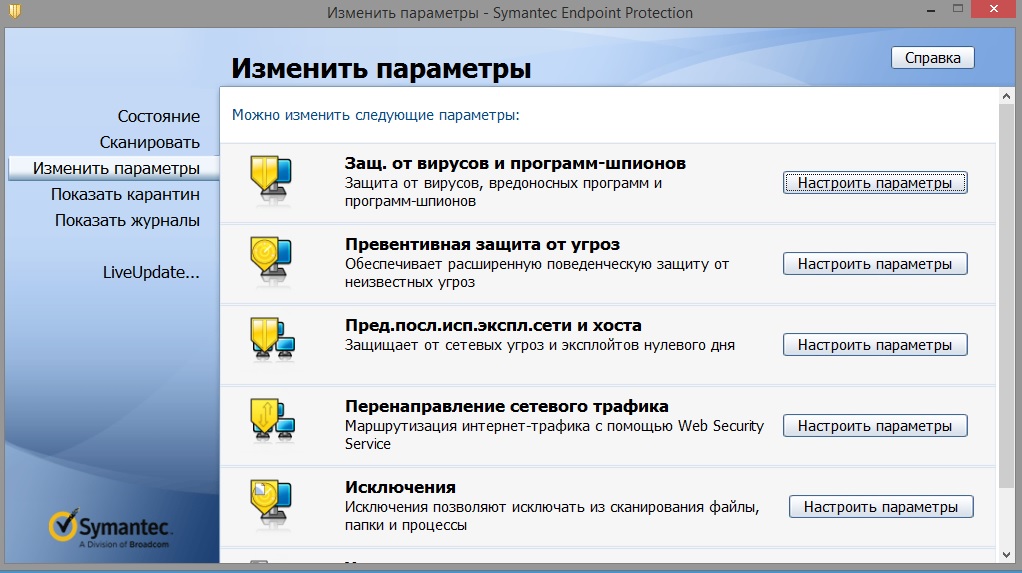Click text Можно изменить следующие параметры
Viewport: 1022px width, 573px height.
(375, 115)
